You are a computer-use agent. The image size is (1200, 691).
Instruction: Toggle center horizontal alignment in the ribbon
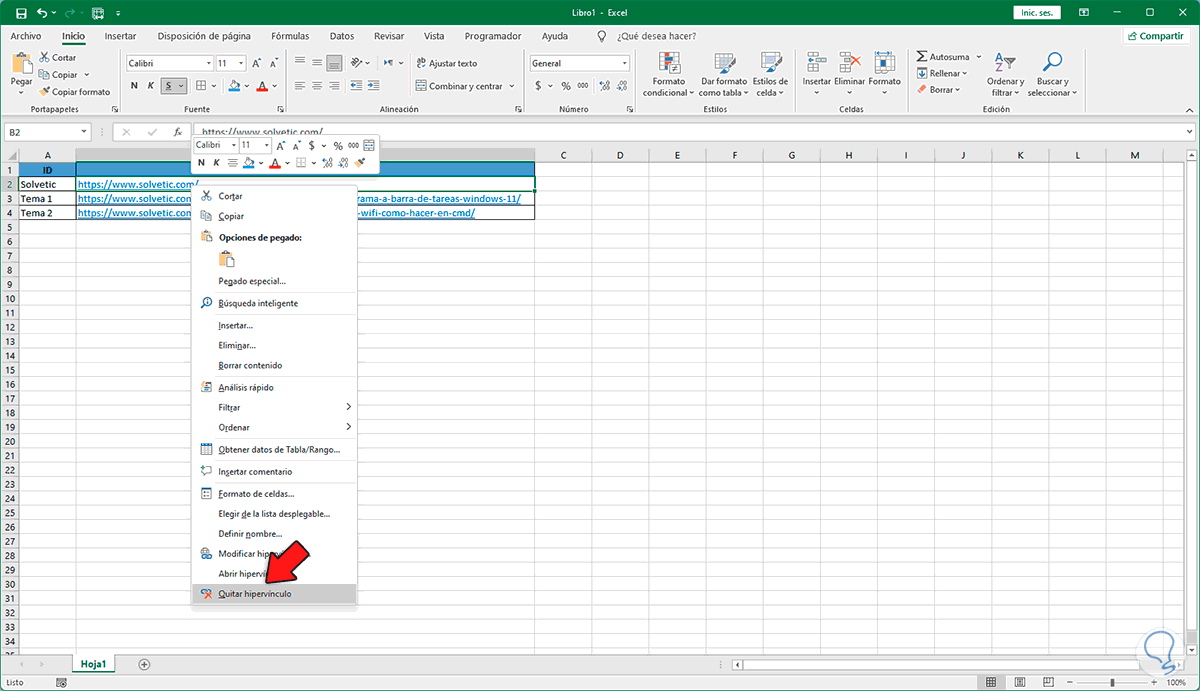[317, 86]
